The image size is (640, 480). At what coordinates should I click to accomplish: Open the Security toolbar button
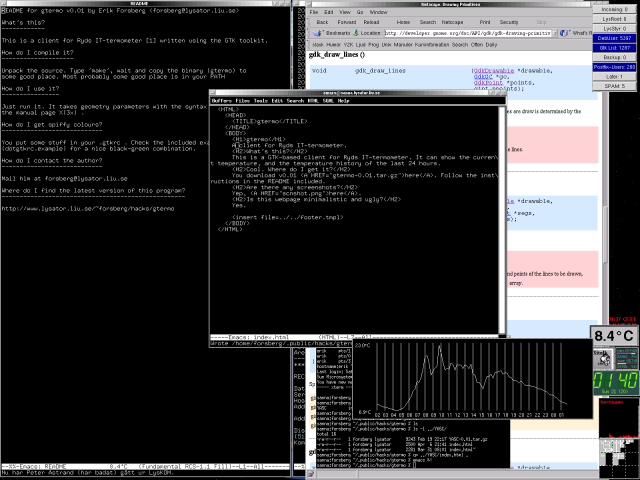[x=508, y=20]
